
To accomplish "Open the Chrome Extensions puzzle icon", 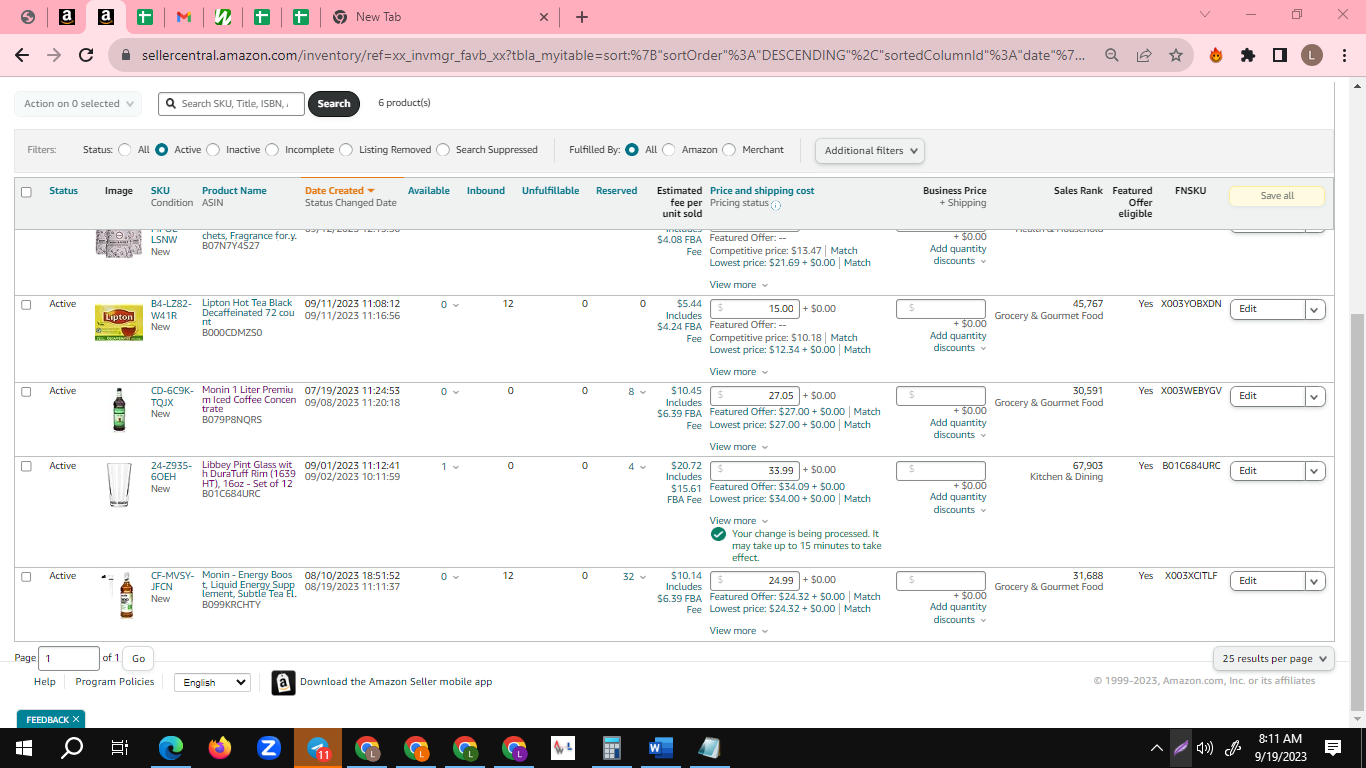I will [x=1248, y=55].
